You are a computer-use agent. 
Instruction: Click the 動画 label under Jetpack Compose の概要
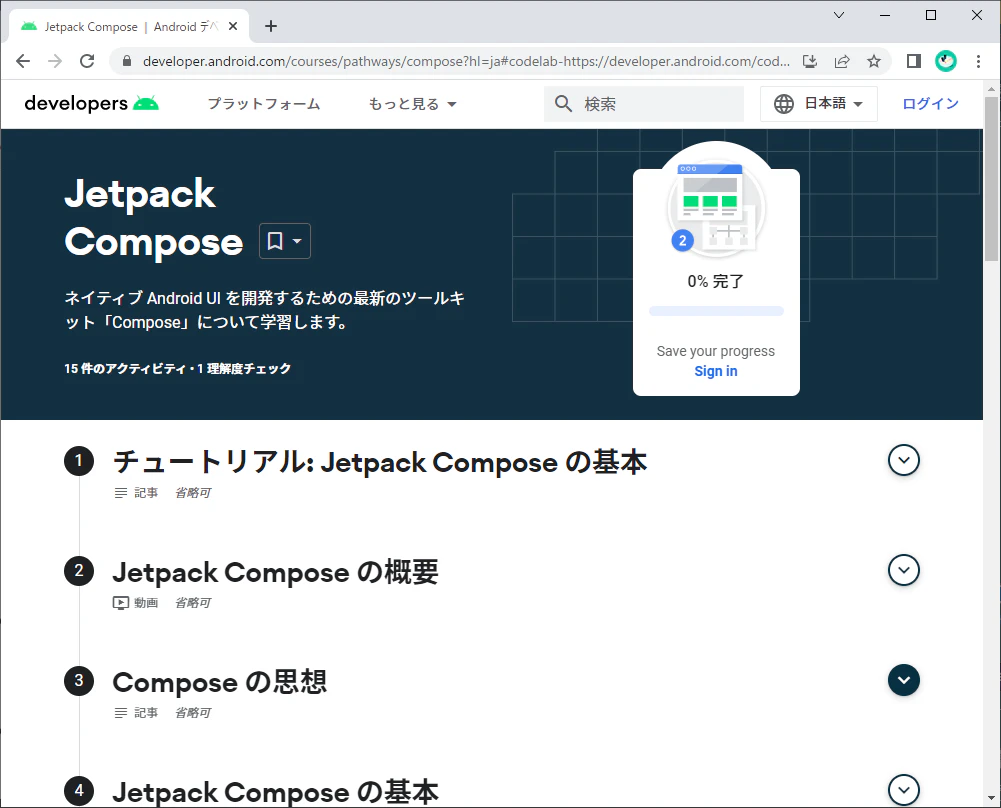pyautogui.click(x=146, y=603)
